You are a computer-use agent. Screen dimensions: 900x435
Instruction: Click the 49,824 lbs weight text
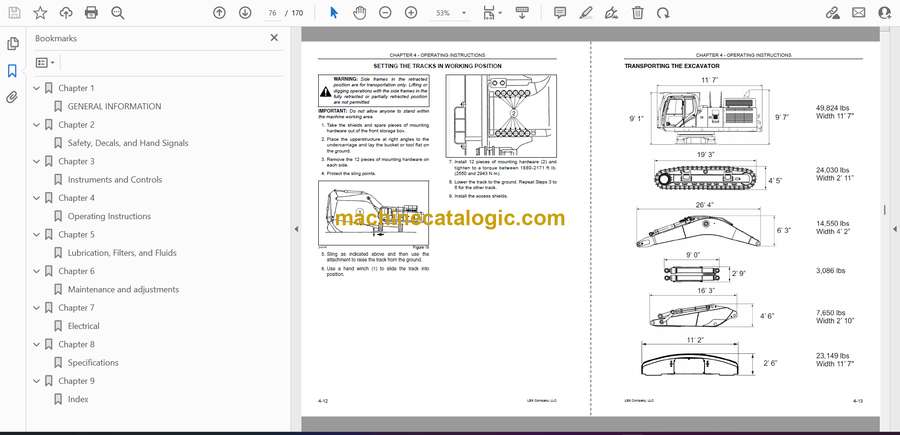point(832,108)
